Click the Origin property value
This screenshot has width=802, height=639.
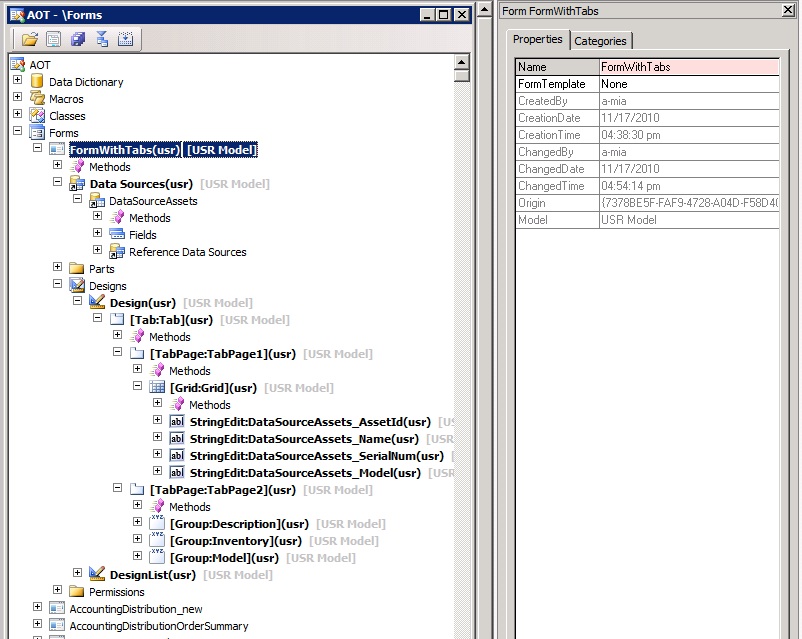coord(689,203)
